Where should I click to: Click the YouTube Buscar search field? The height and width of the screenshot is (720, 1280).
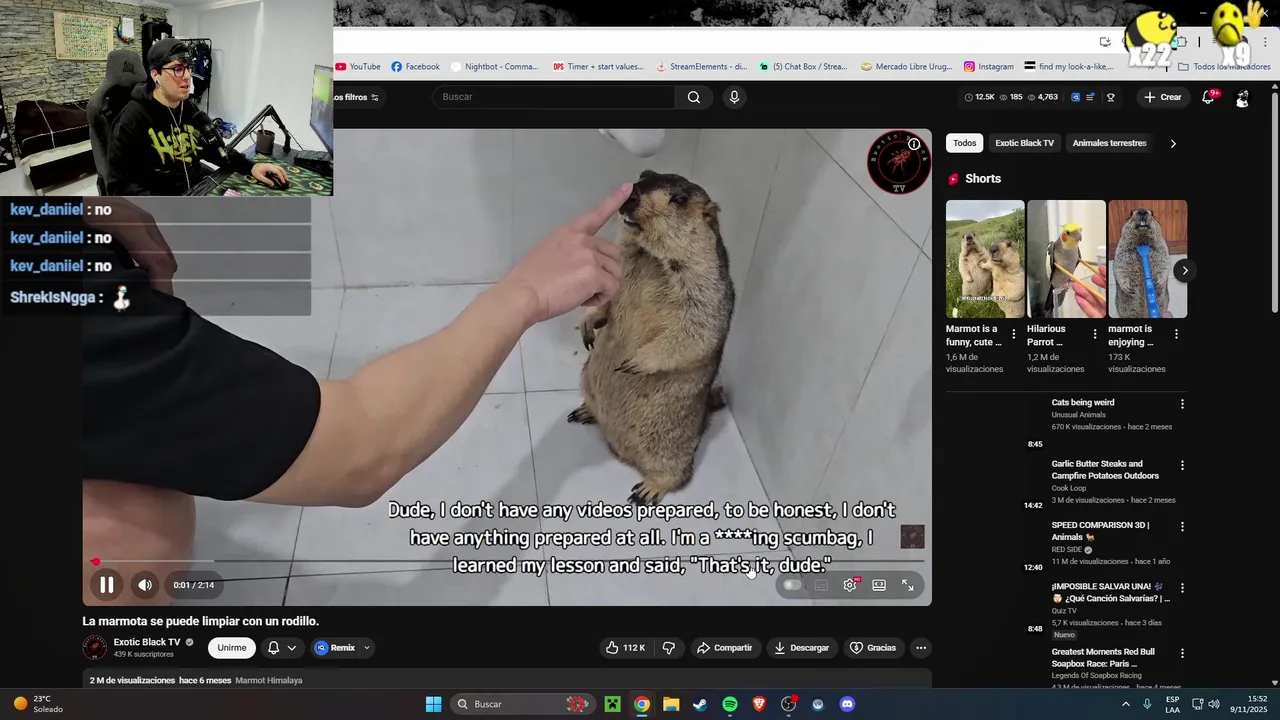(x=555, y=97)
